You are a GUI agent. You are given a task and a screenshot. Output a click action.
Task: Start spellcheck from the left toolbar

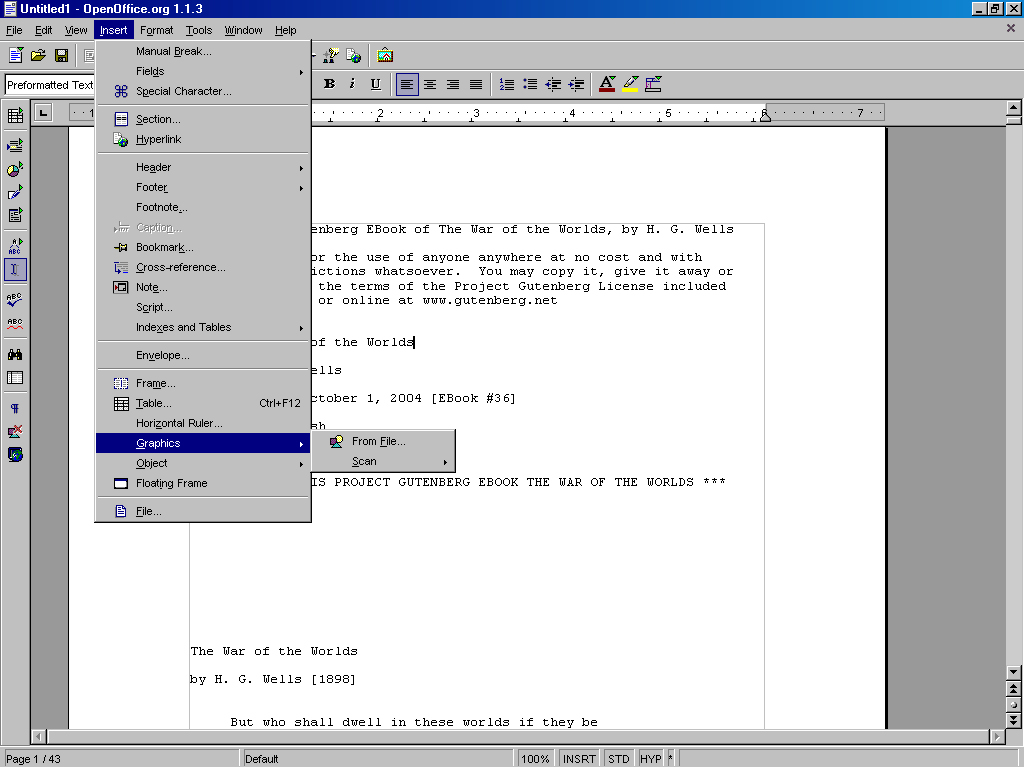coord(15,299)
